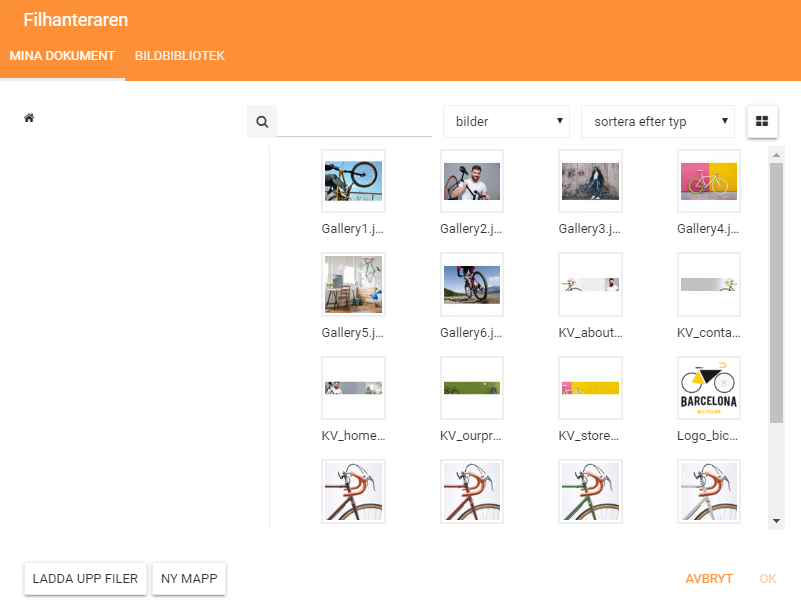This screenshot has width=801, height=602.
Task: Select the KV_about banner thumbnail
Action: click(x=591, y=285)
